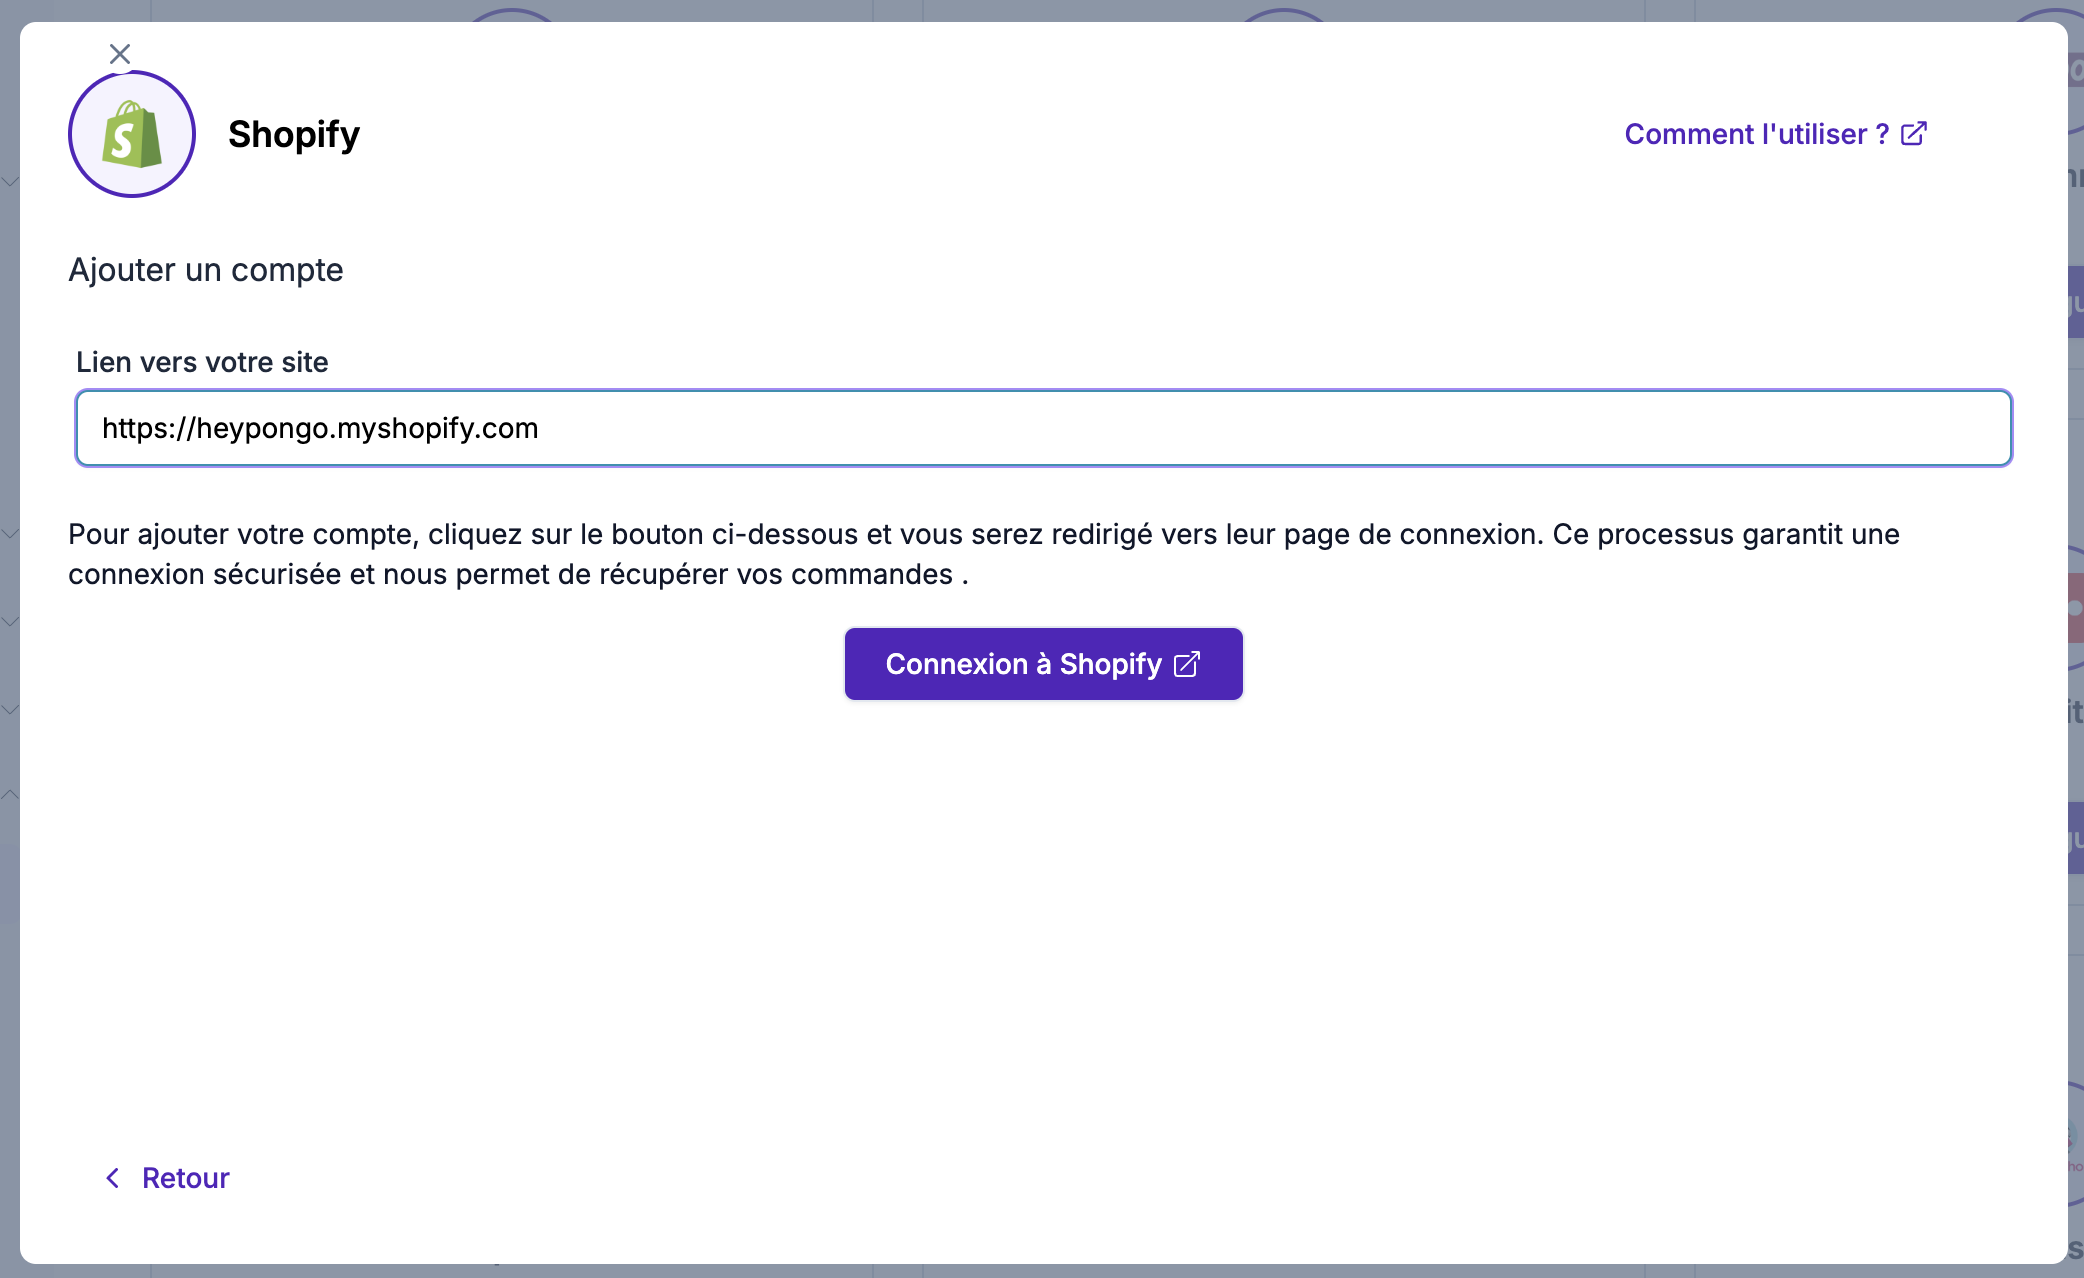Click the Shopify title heading
2084x1278 pixels.
click(293, 134)
